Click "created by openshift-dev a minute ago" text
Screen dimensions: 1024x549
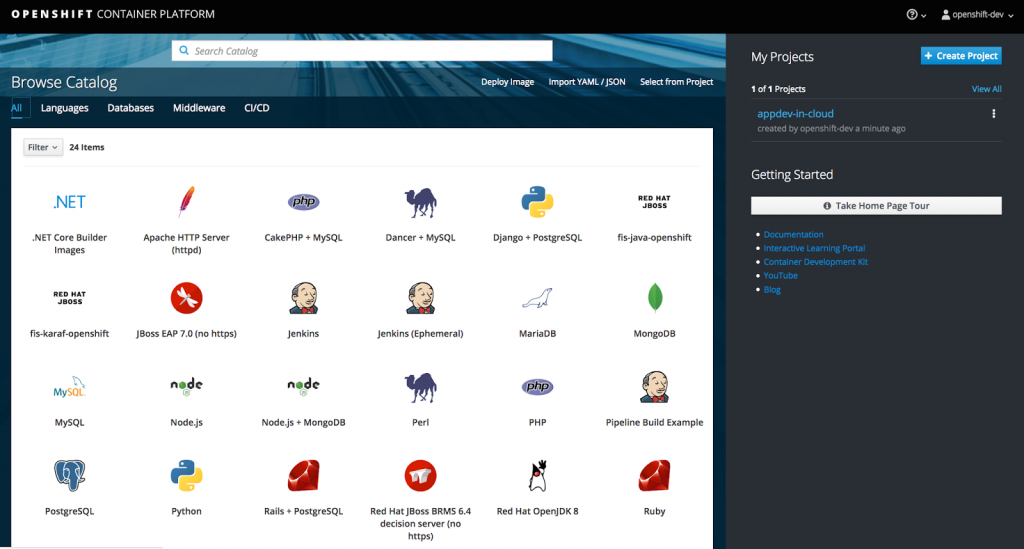point(831,129)
